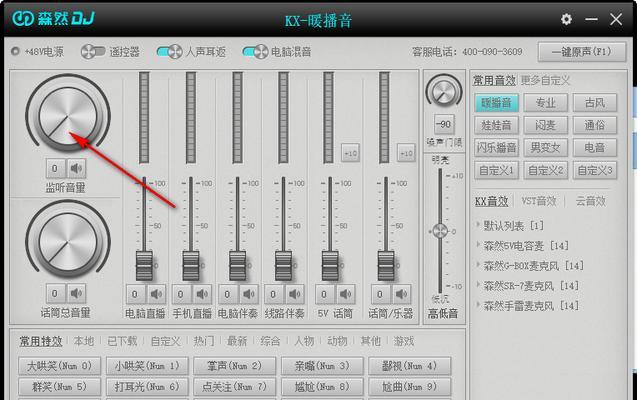Apply the 专业 preset

pos(545,103)
